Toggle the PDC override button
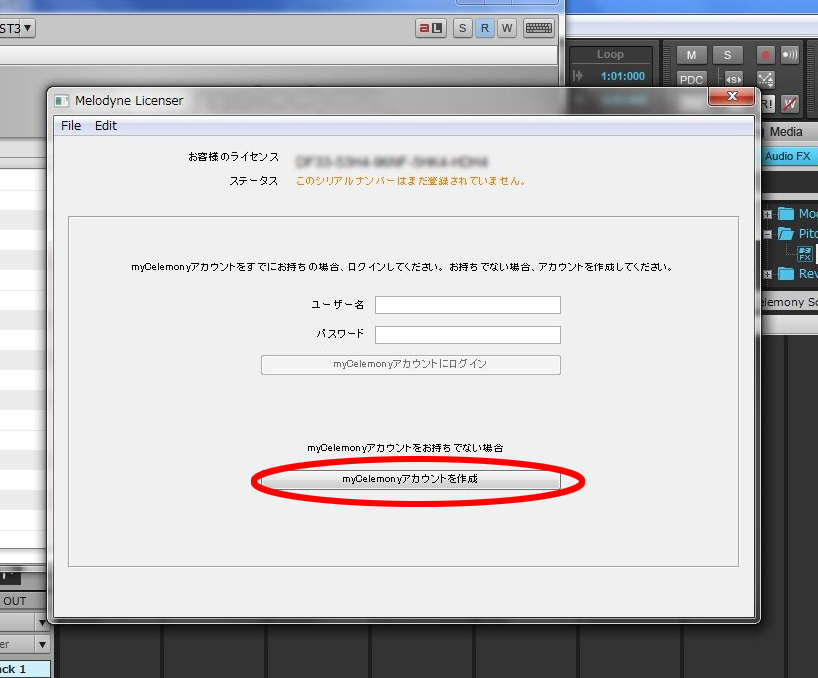The image size is (818, 678). tap(691, 80)
